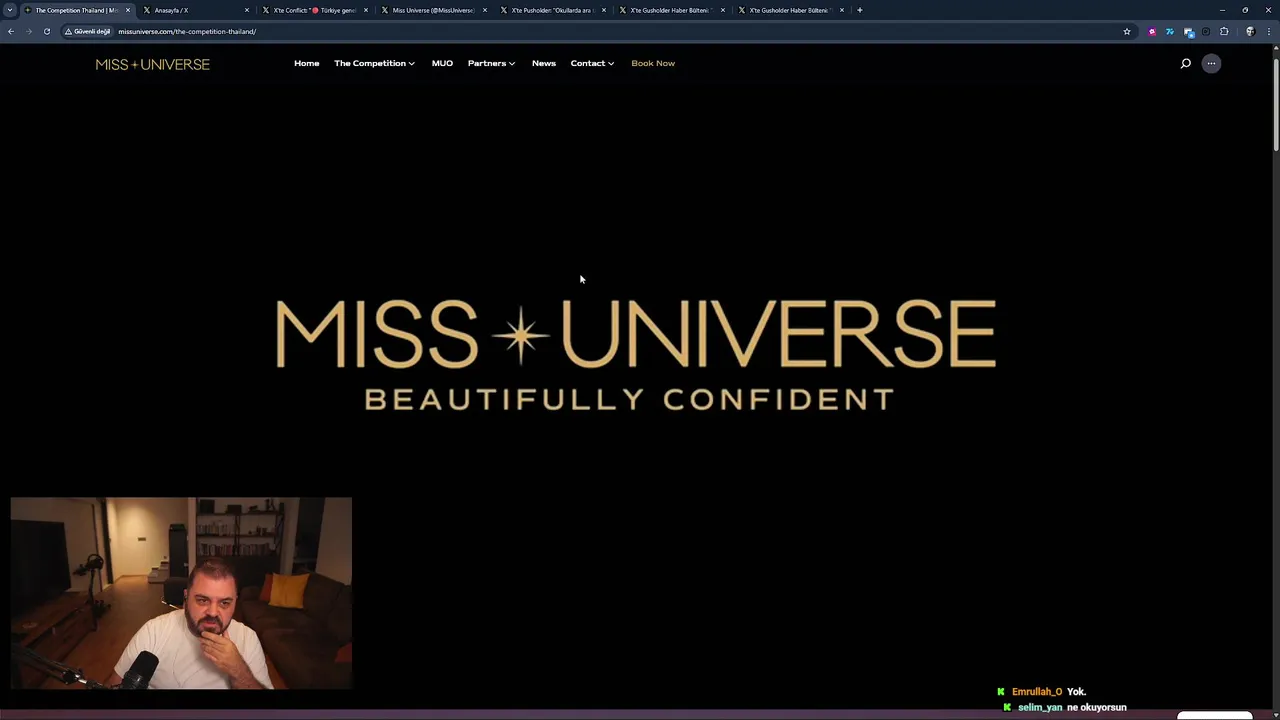Click the webcam overlay video thumbnail

click(x=181, y=593)
